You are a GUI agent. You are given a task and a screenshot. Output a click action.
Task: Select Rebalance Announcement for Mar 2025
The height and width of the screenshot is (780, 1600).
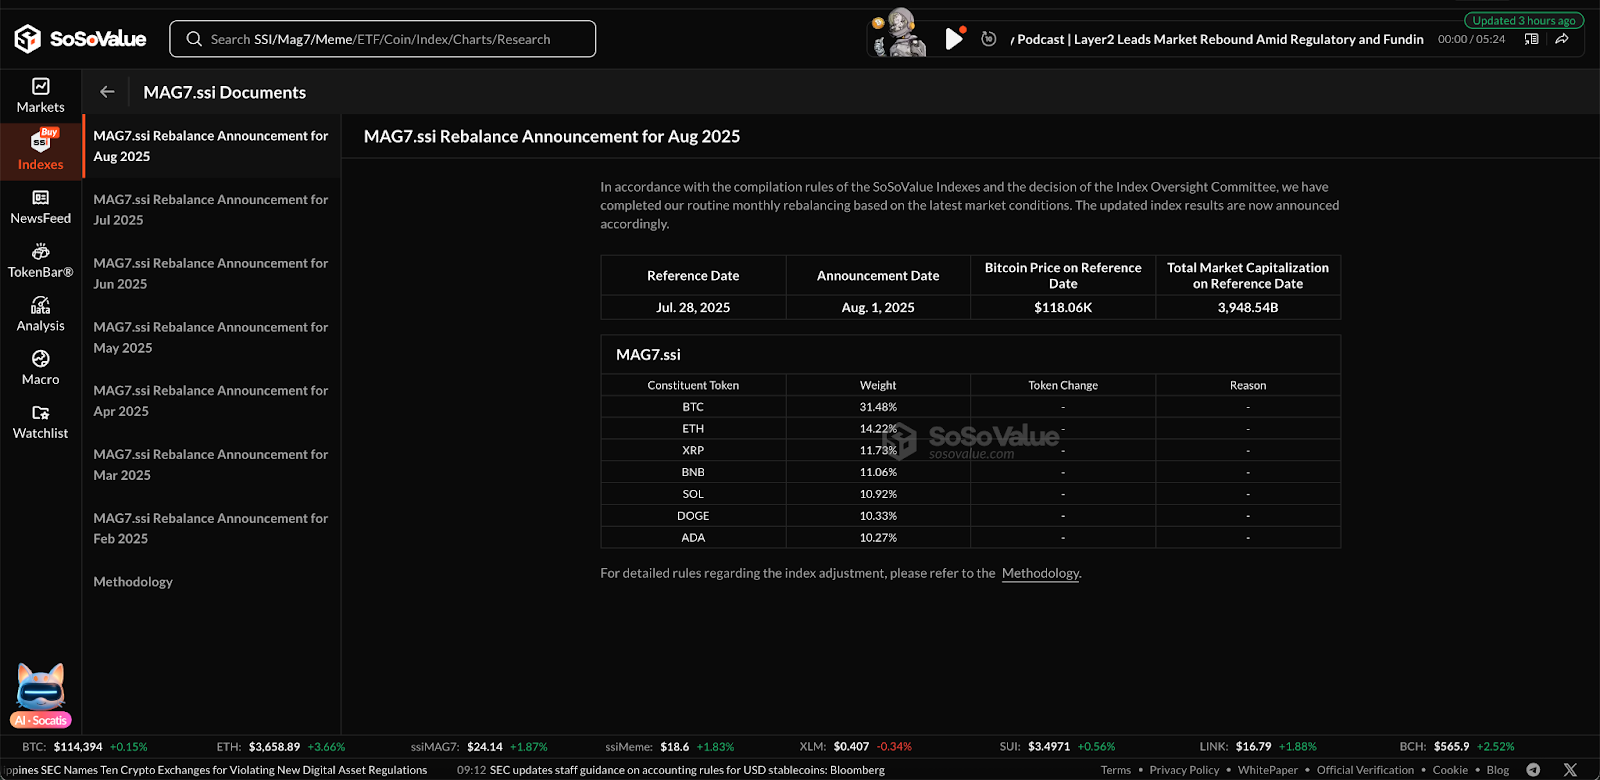(x=211, y=464)
